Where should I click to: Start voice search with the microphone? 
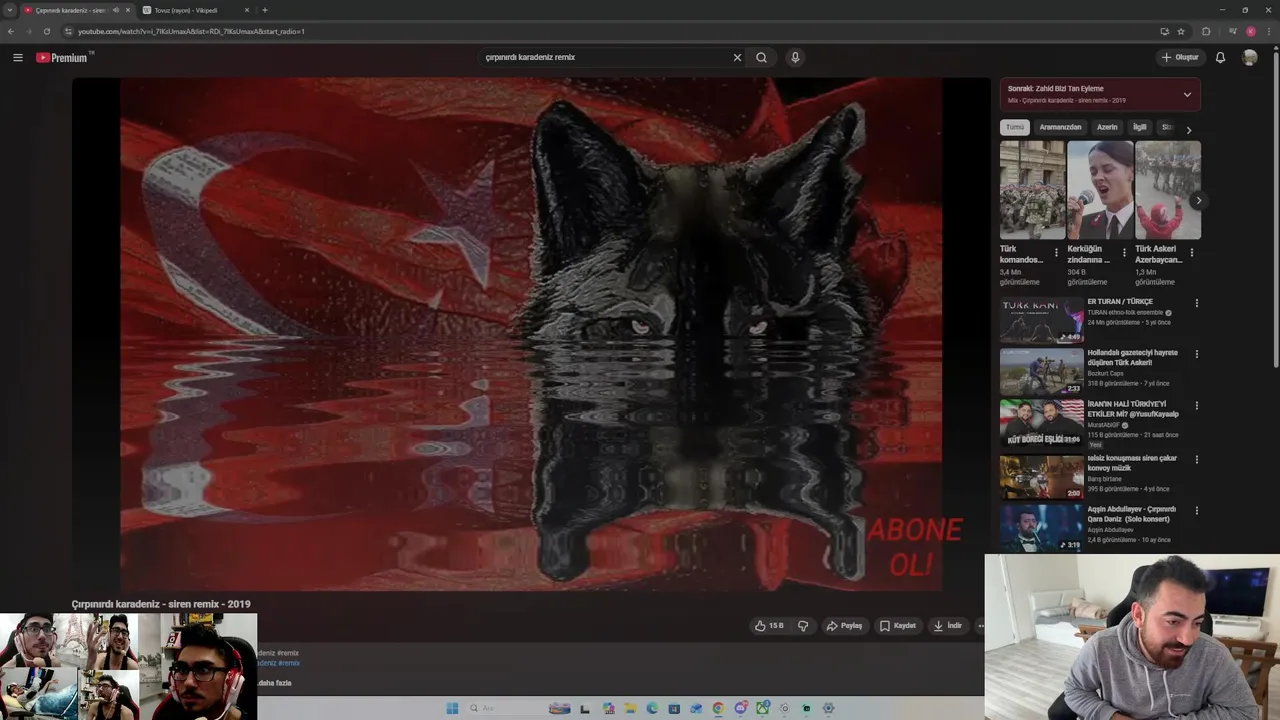(x=795, y=57)
